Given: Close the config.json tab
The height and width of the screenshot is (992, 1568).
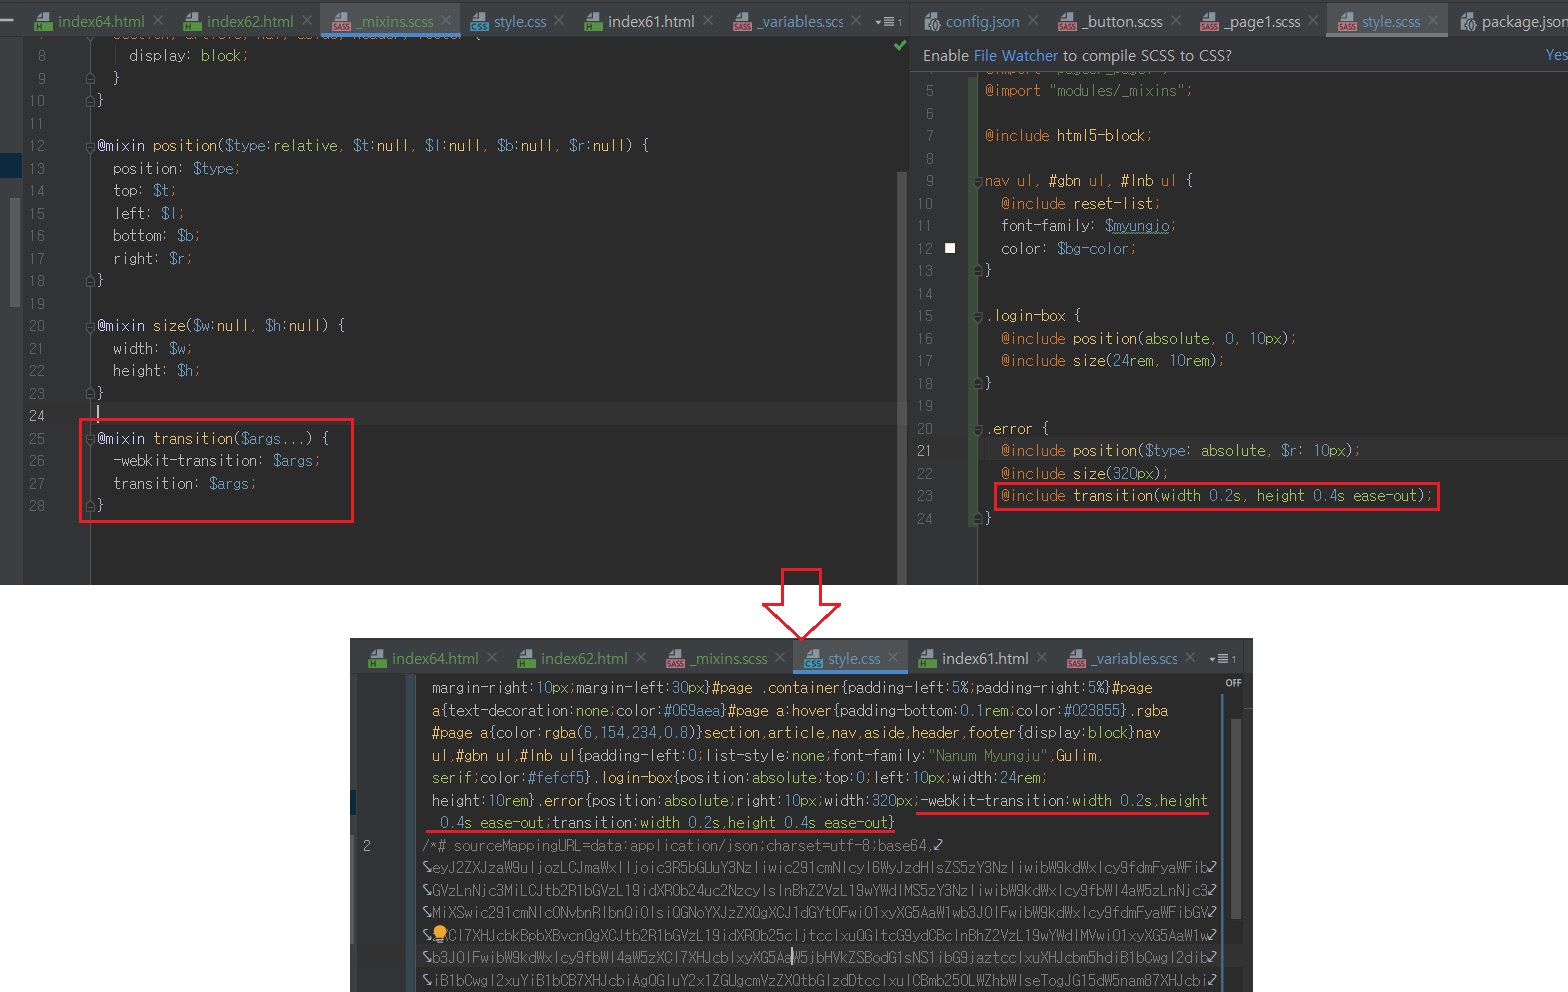Looking at the screenshot, I should [x=1033, y=20].
